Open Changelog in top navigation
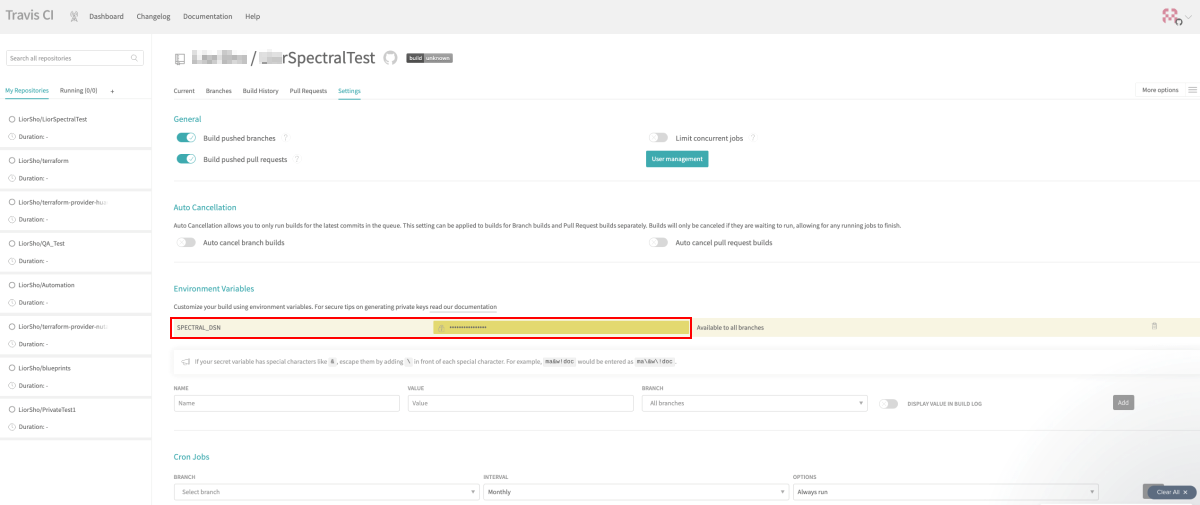 pos(153,17)
